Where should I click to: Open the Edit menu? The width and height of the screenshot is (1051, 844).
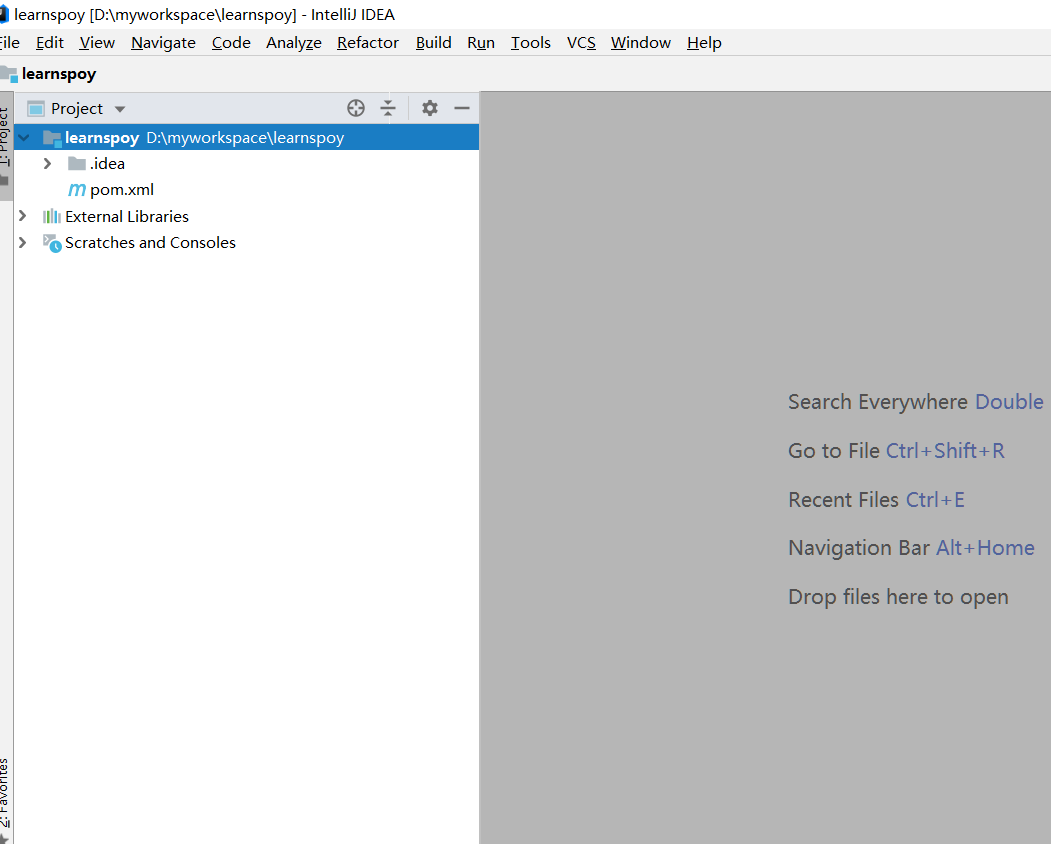tap(50, 43)
